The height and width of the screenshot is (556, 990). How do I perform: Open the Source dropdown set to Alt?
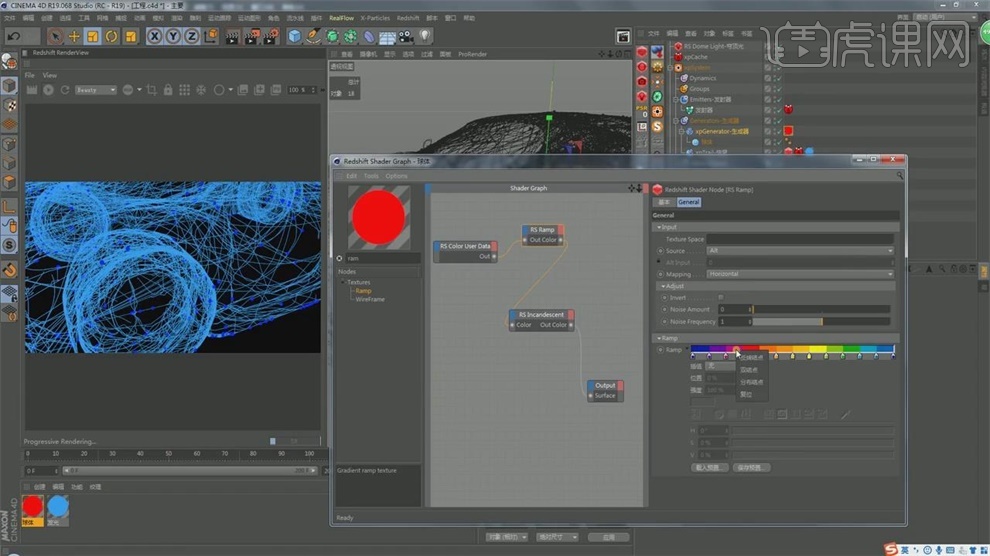[x=800, y=251]
